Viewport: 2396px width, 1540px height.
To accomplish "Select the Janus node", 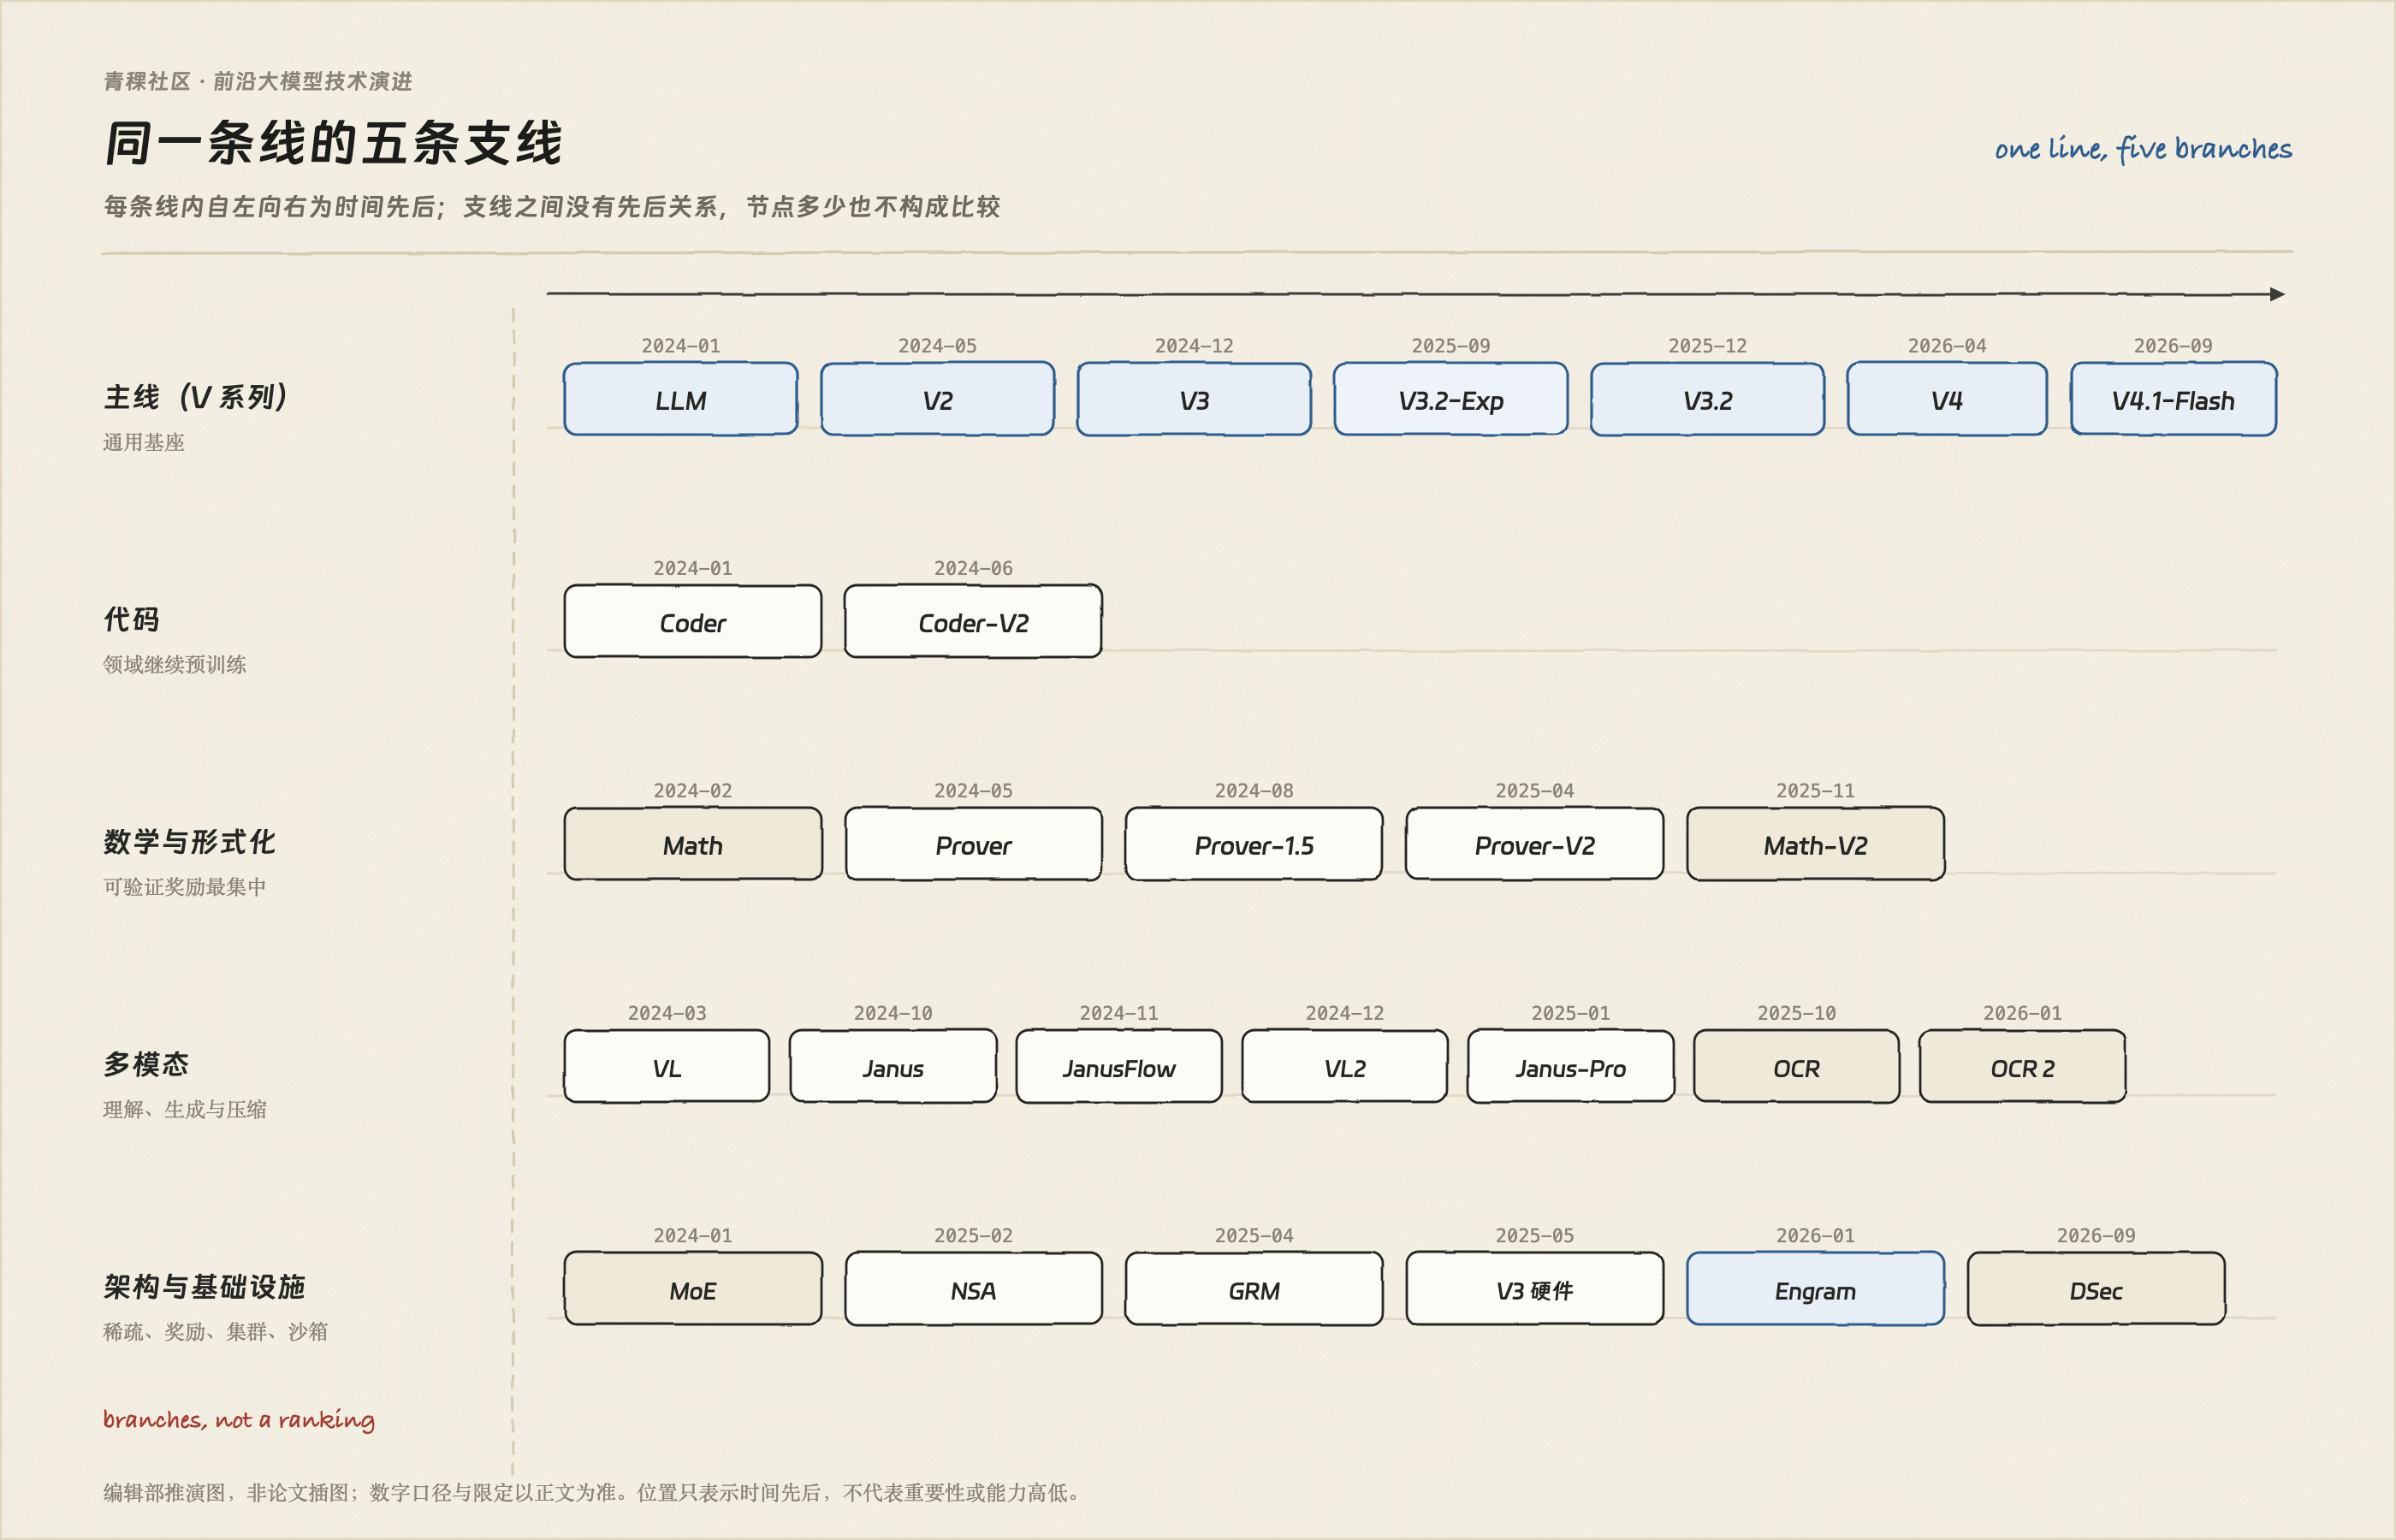I will click(893, 1066).
